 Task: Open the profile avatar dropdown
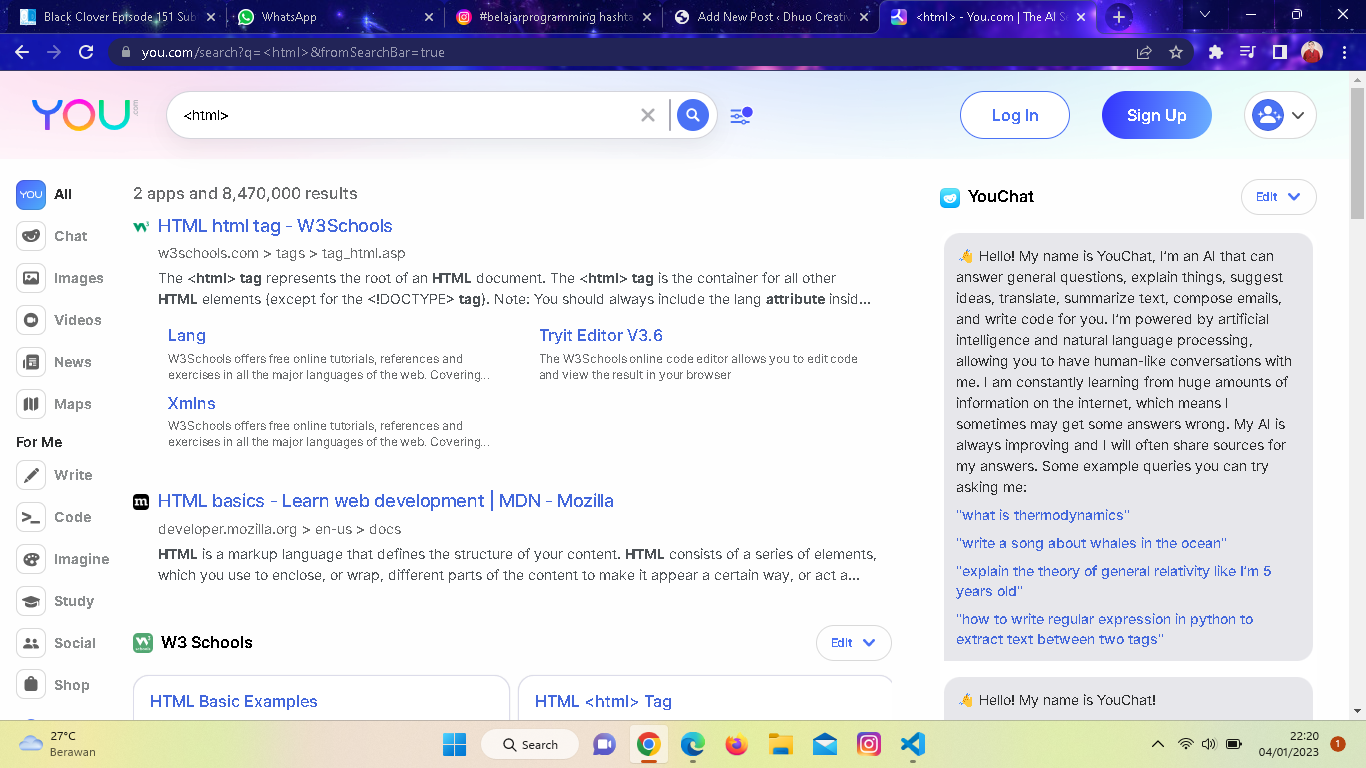pyautogui.click(x=1280, y=115)
